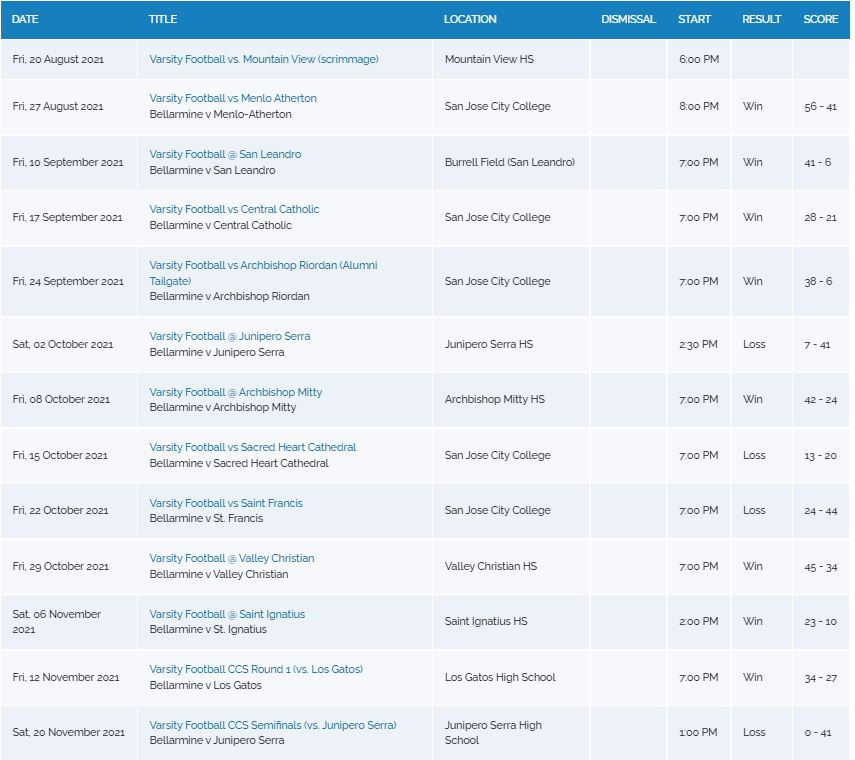The height and width of the screenshot is (760, 855).
Task: Click the score 42 - 24
Action: click(x=820, y=400)
